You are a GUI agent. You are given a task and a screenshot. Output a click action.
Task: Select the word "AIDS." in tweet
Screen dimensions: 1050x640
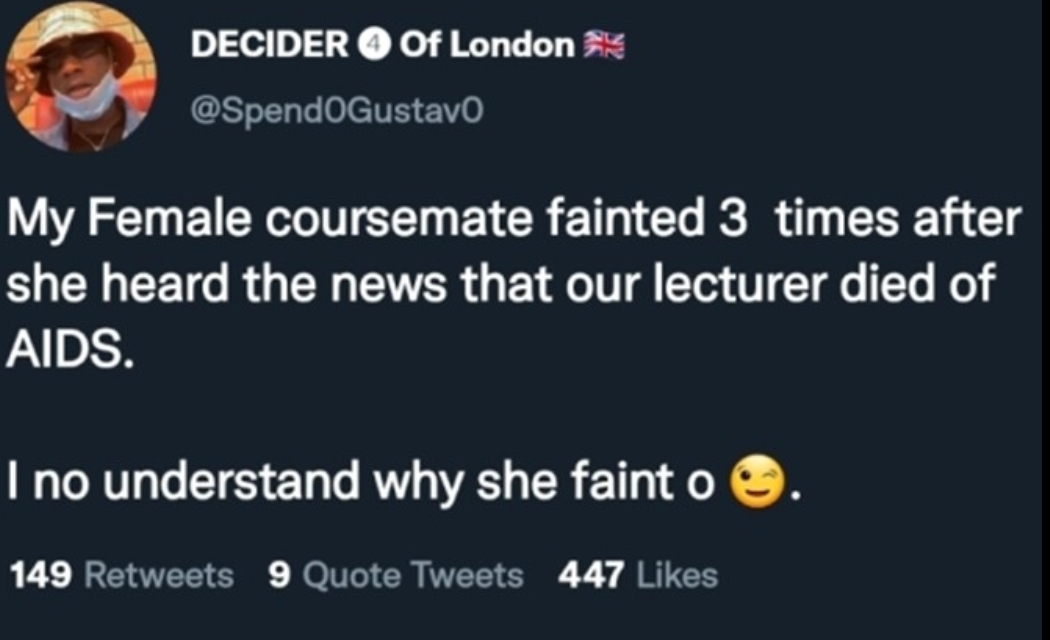click(69, 351)
